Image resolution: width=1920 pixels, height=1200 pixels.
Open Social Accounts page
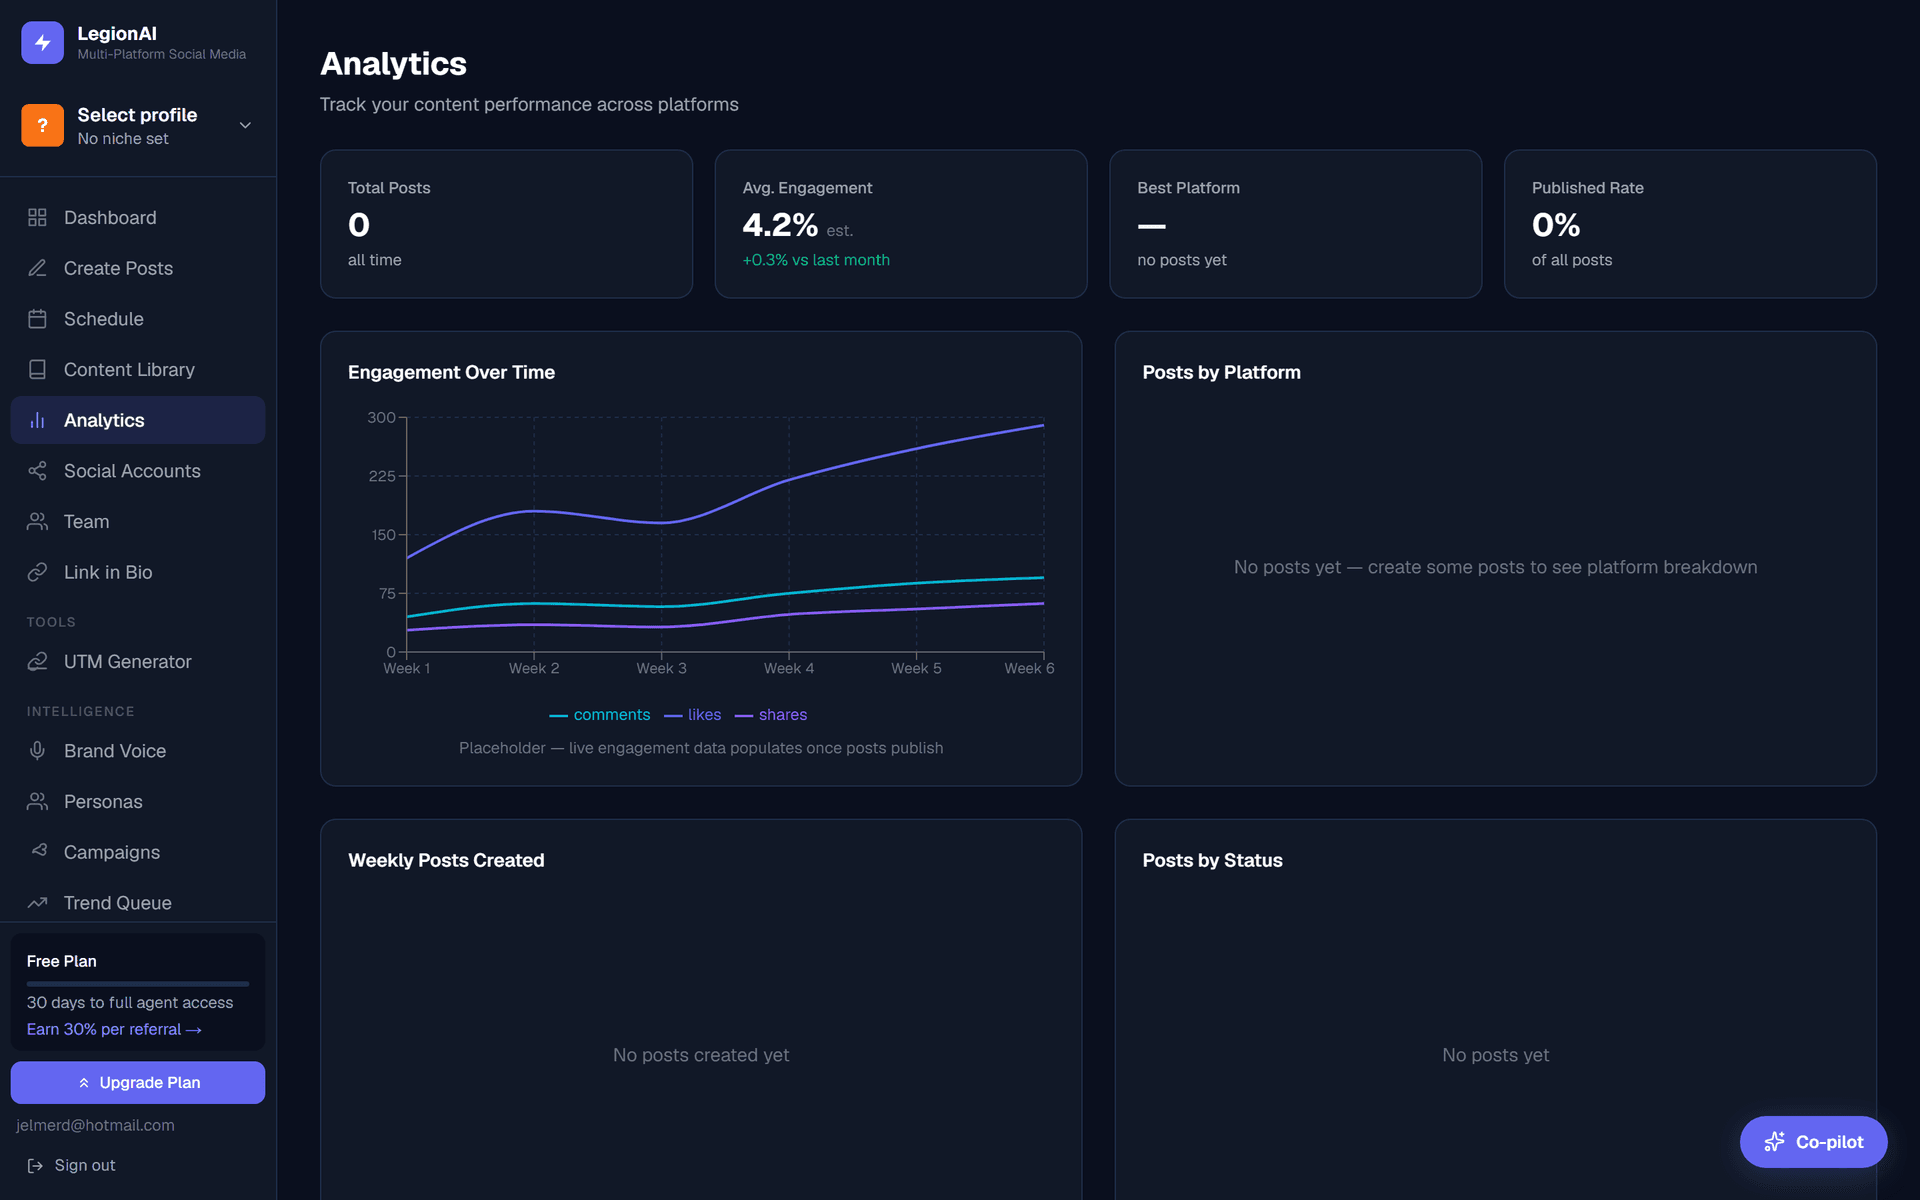(138, 471)
